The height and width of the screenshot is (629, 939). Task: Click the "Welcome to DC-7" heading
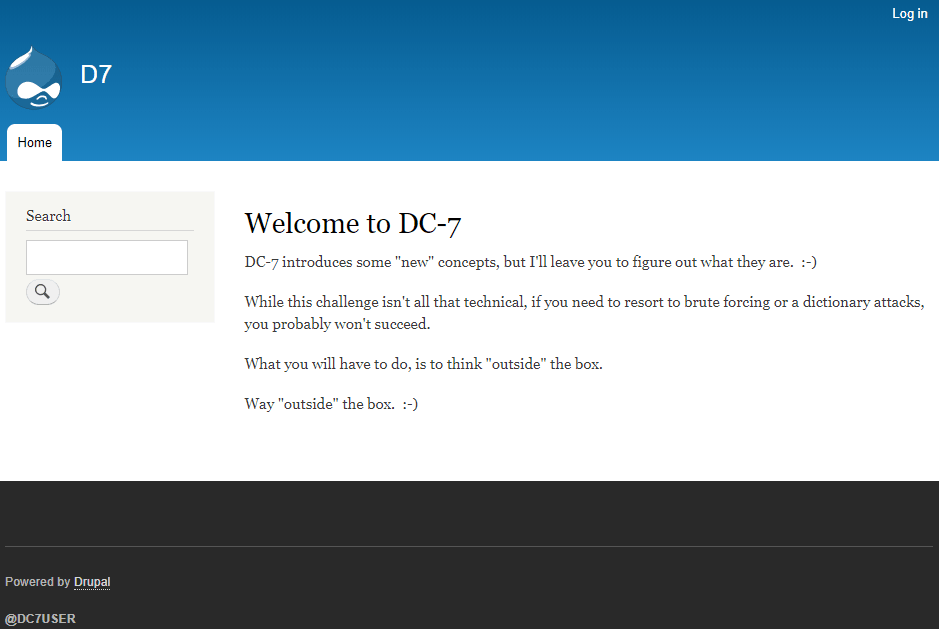point(353,223)
